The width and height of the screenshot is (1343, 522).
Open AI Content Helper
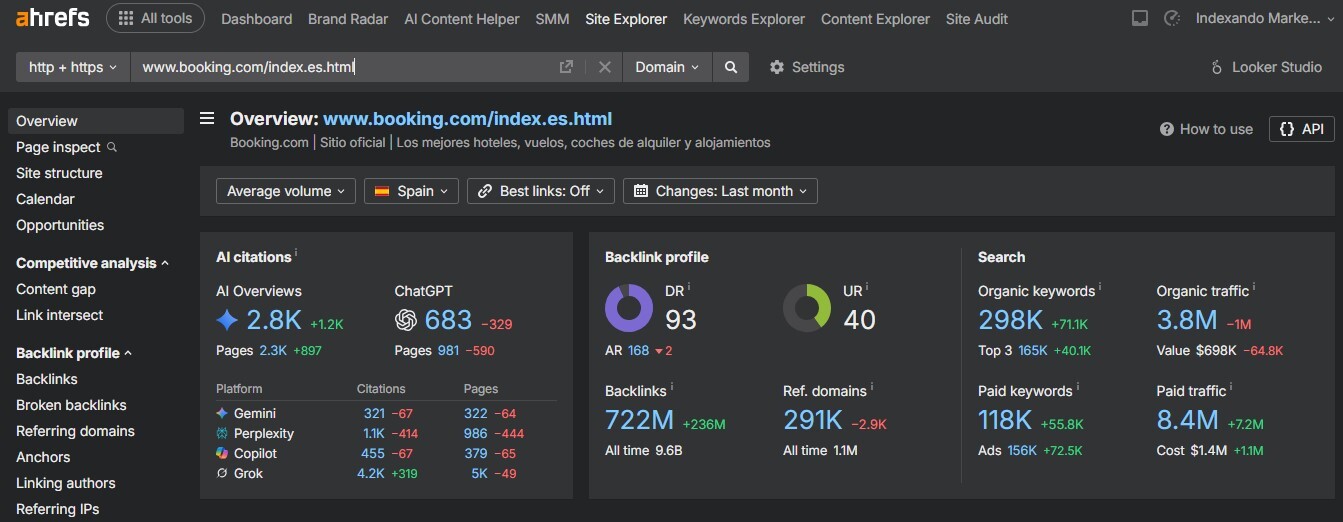(462, 19)
